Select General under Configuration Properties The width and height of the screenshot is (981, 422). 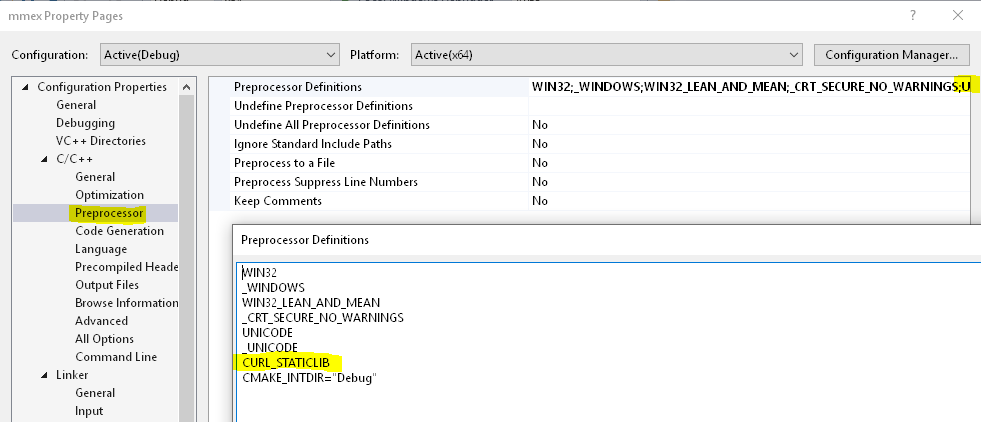pos(76,105)
